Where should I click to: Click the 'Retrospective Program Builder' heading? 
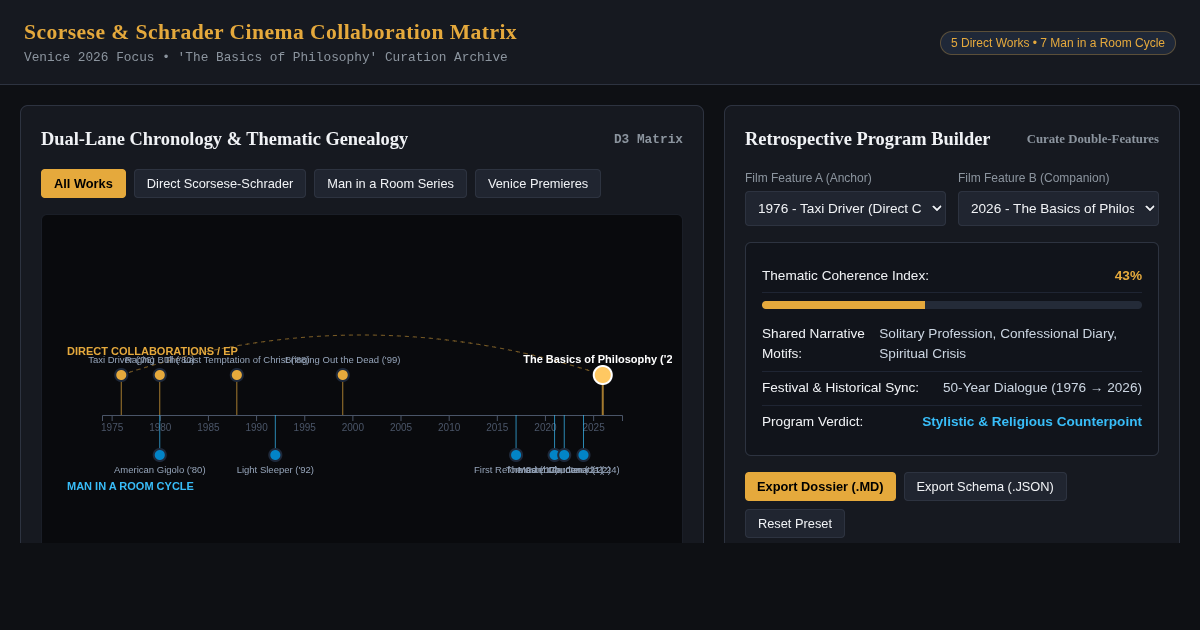click(x=867, y=139)
